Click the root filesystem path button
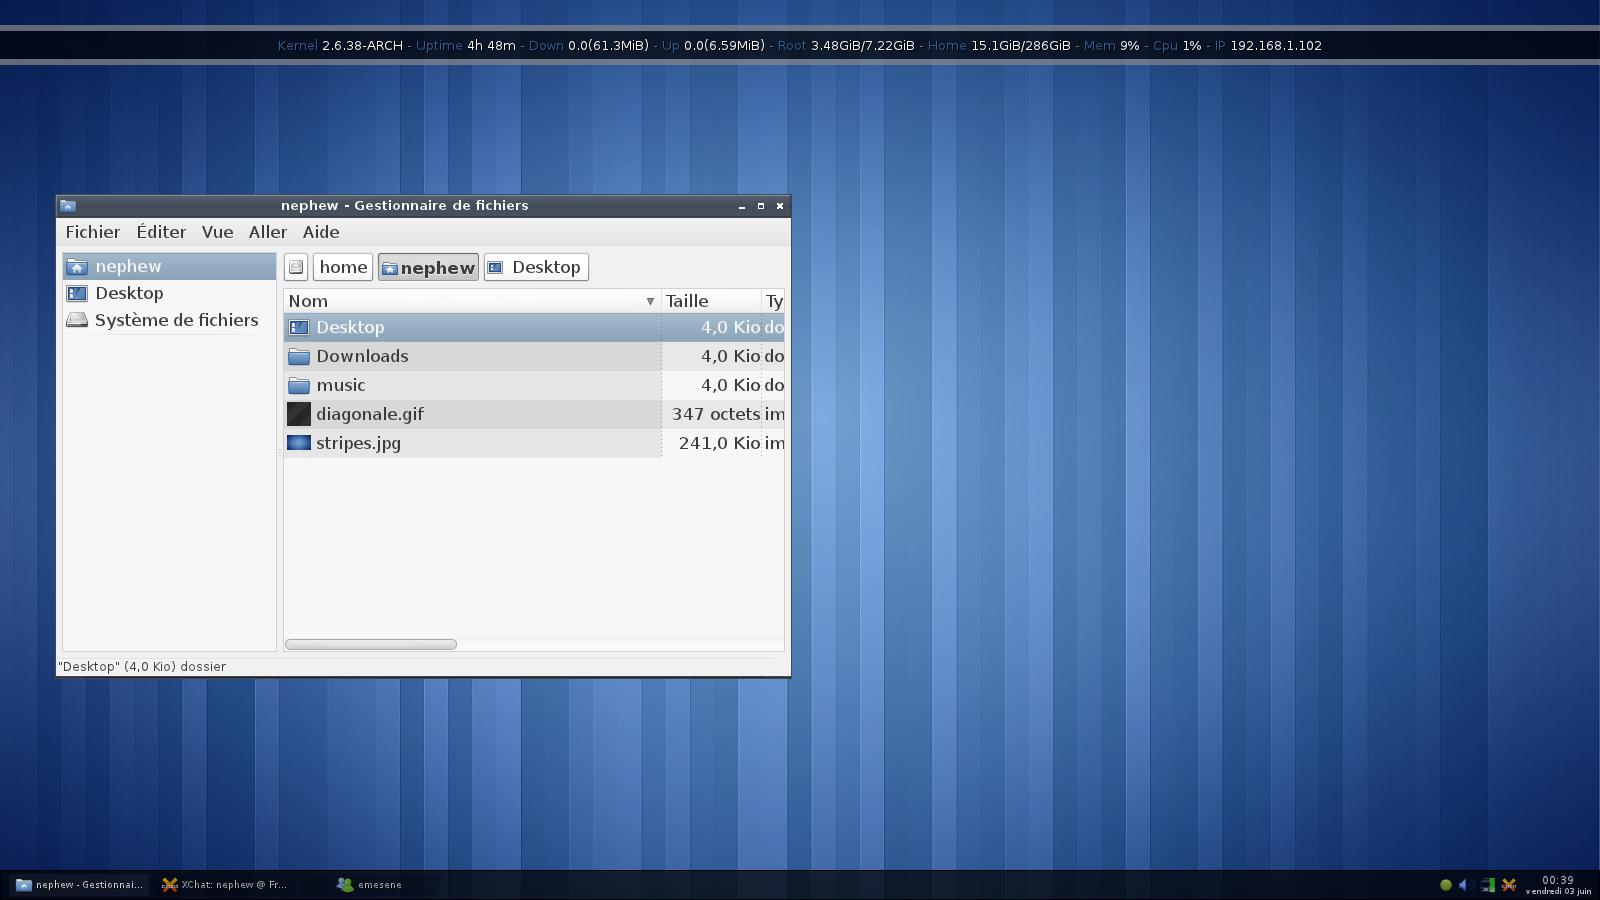1600x900 pixels. click(296, 267)
